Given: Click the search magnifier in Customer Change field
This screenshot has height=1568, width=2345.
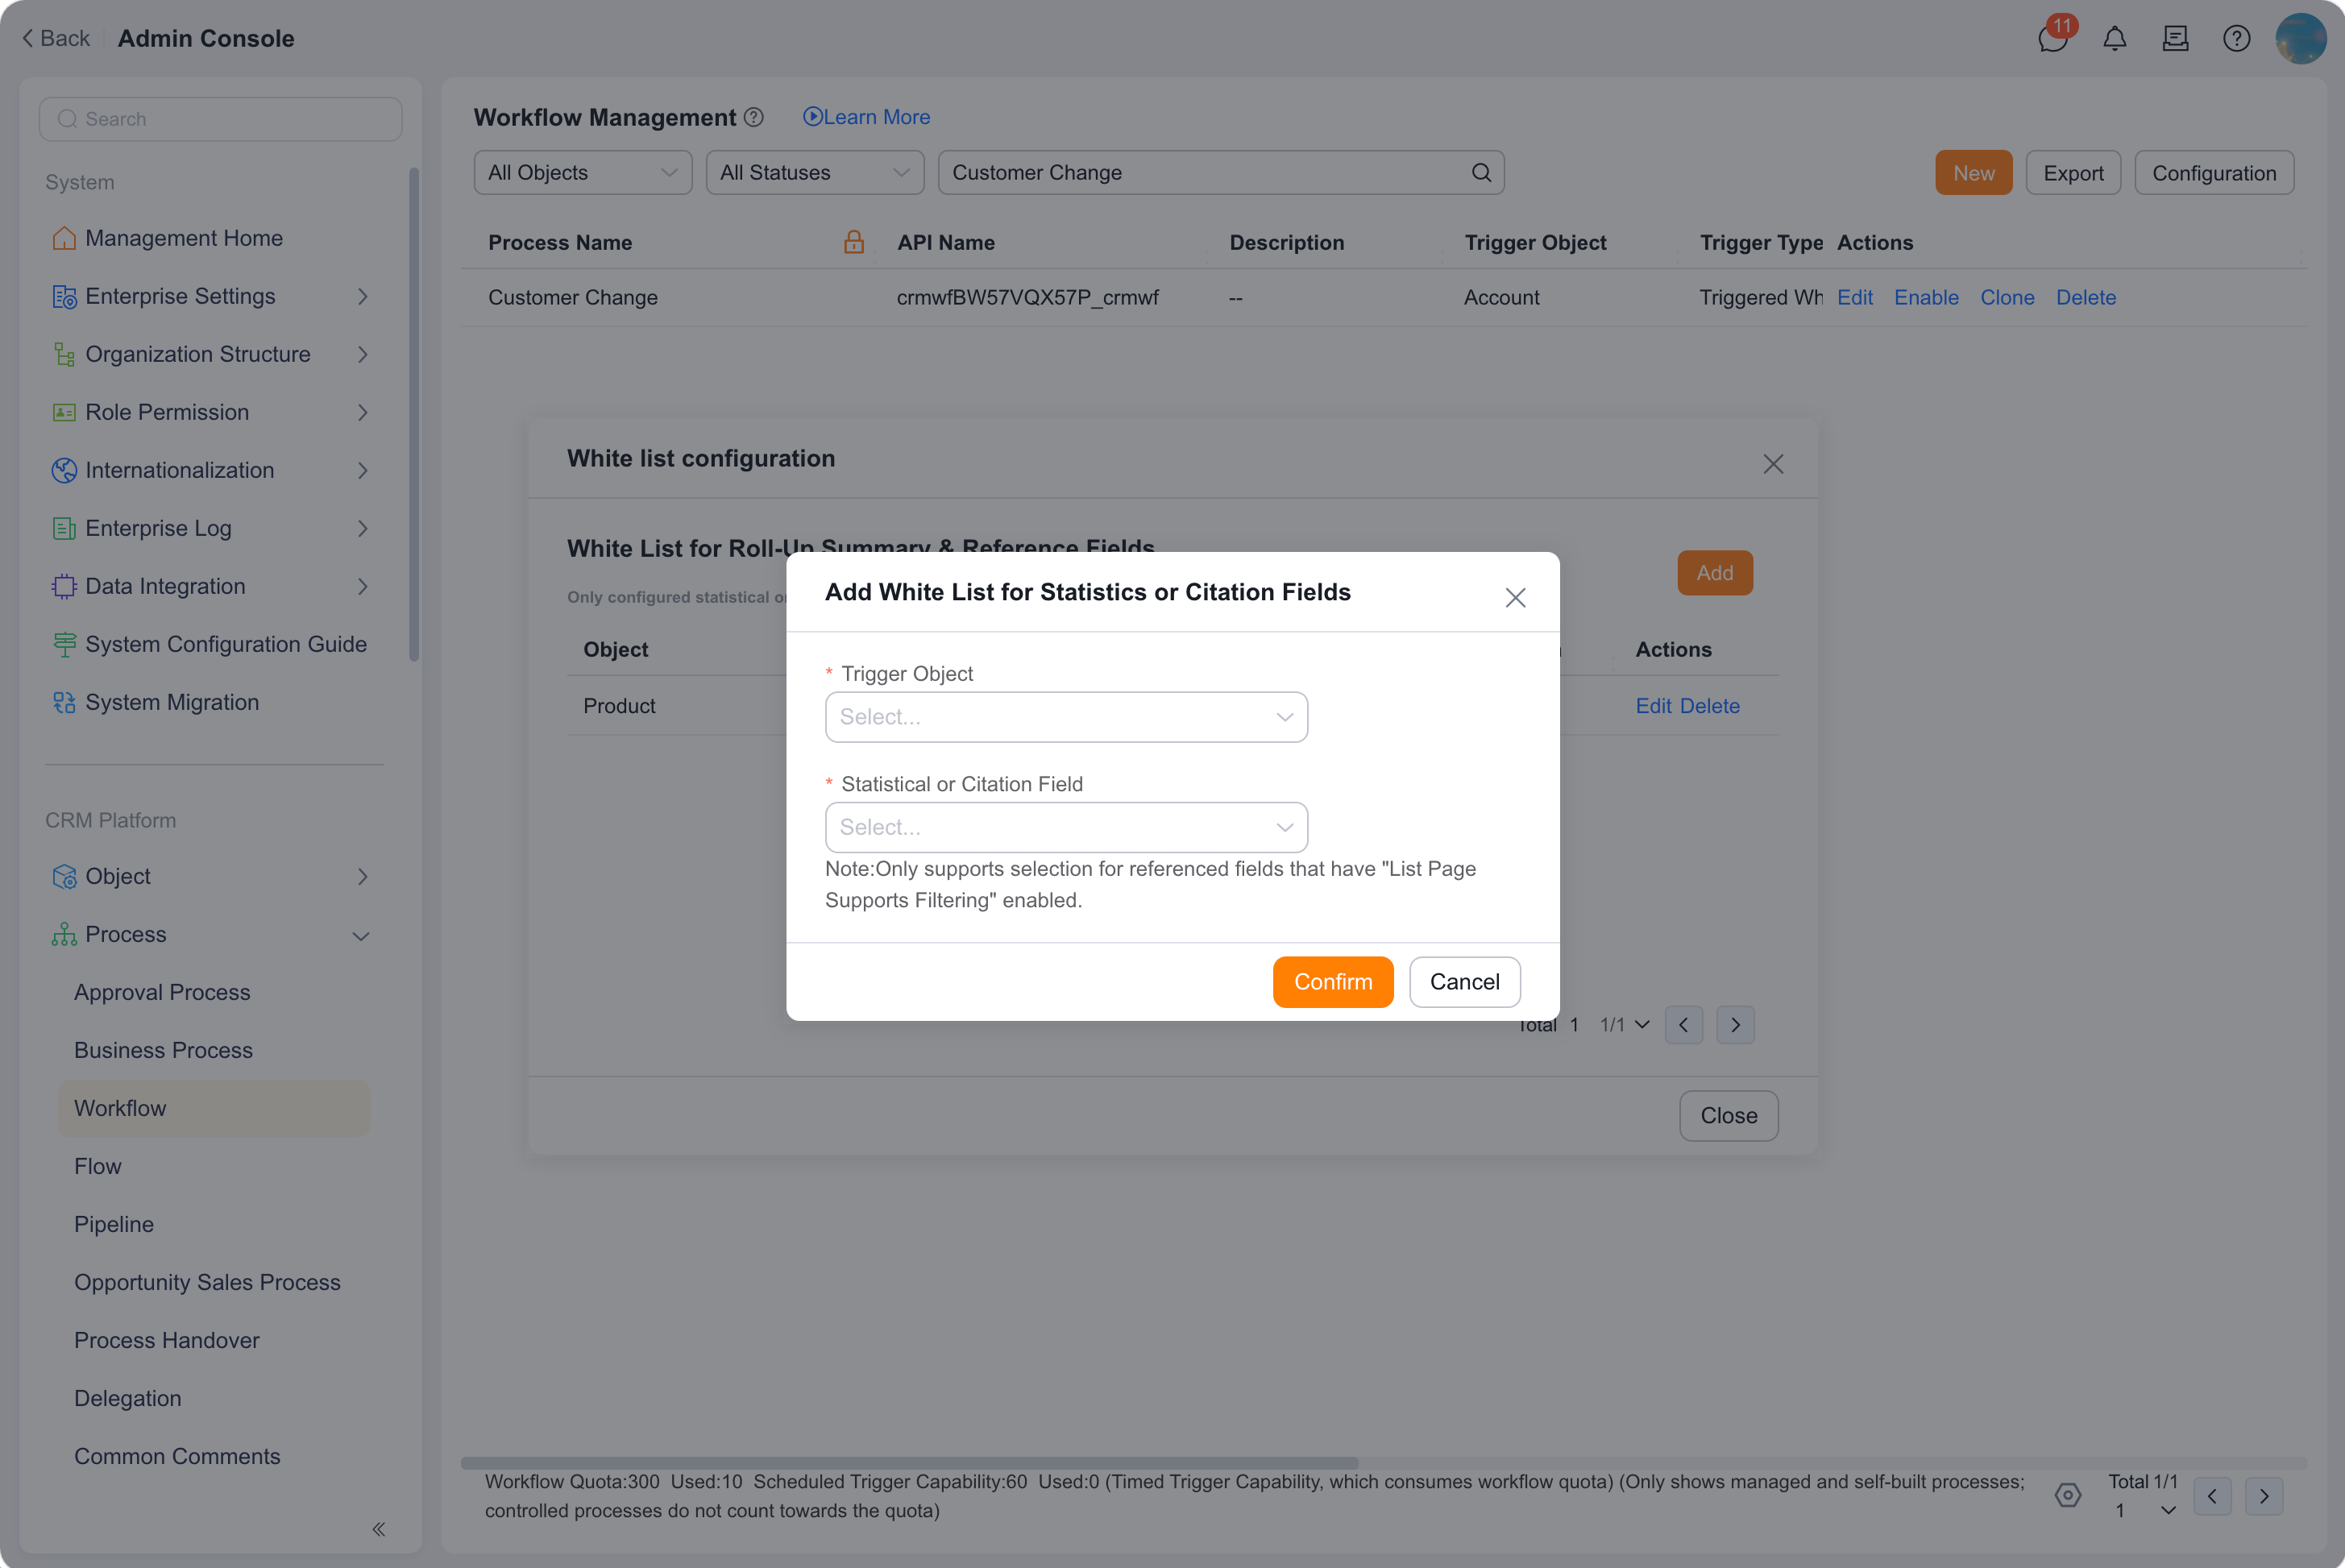Looking at the screenshot, I should click(x=1481, y=173).
